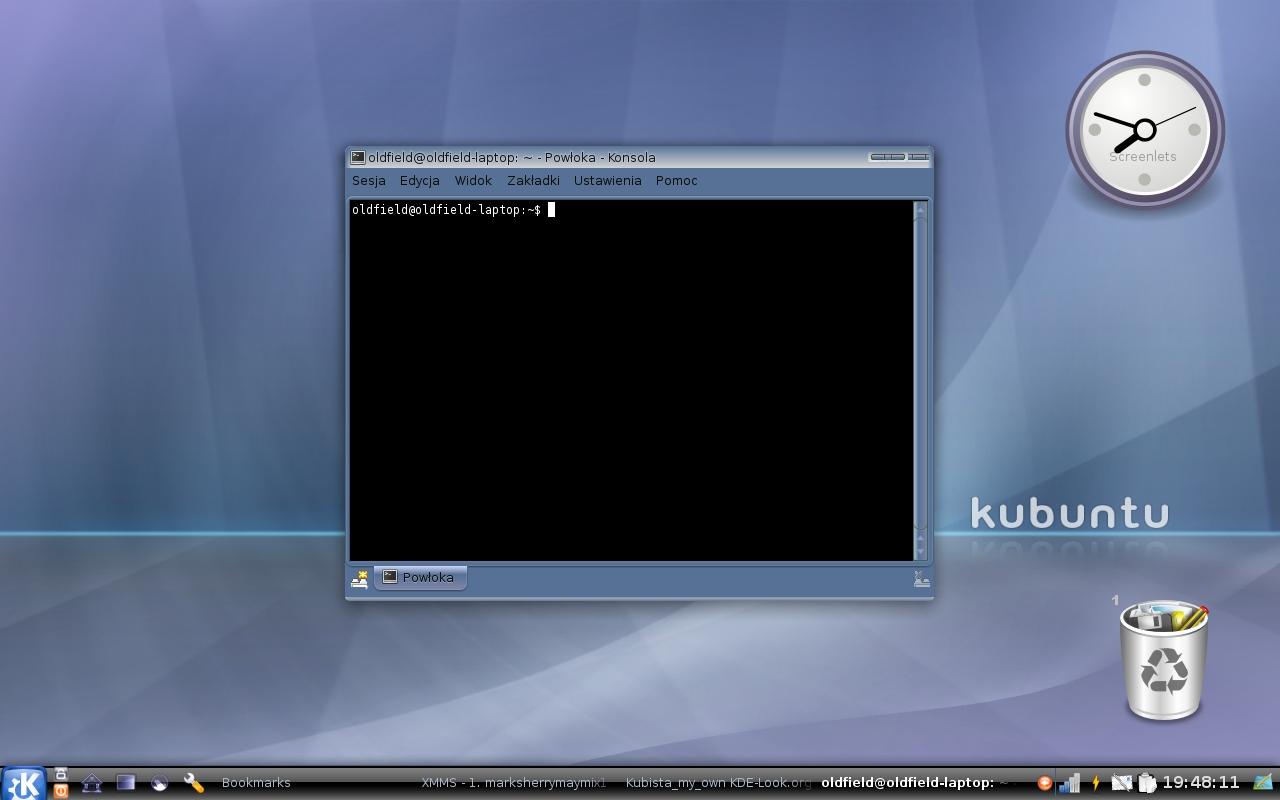Open the Zakładki menu
Viewport: 1280px width, 800px height.
(533, 181)
